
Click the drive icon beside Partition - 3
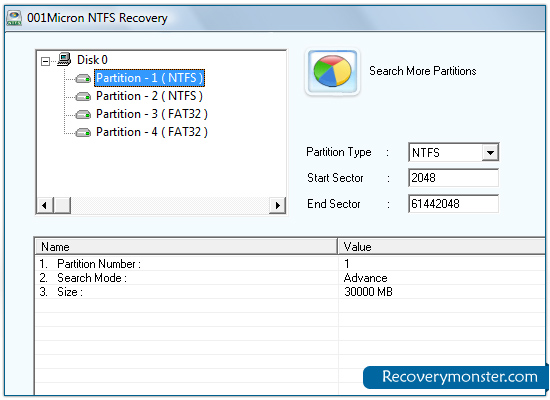click(x=83, y=114)
